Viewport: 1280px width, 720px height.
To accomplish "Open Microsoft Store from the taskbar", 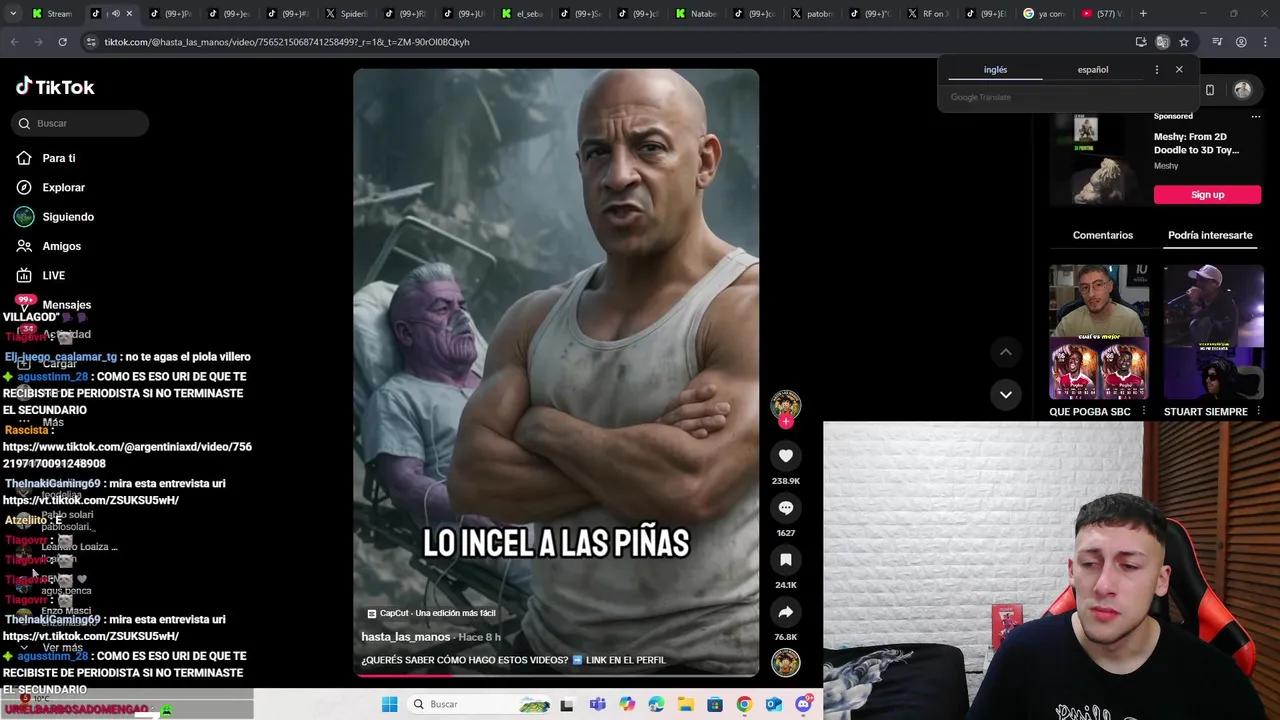I will pos(715,704).
